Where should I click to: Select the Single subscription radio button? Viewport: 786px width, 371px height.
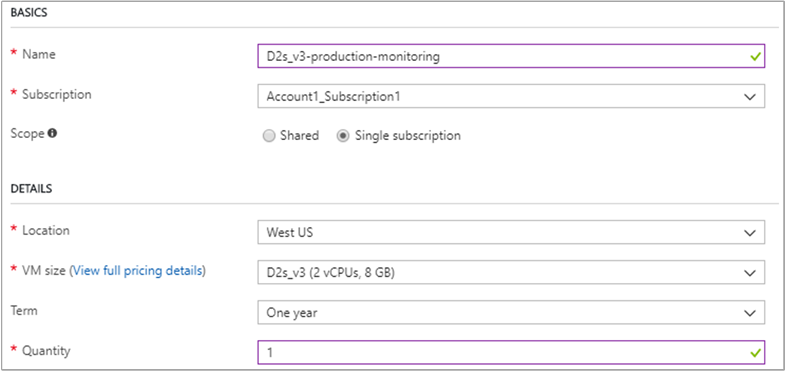point(343,136)
